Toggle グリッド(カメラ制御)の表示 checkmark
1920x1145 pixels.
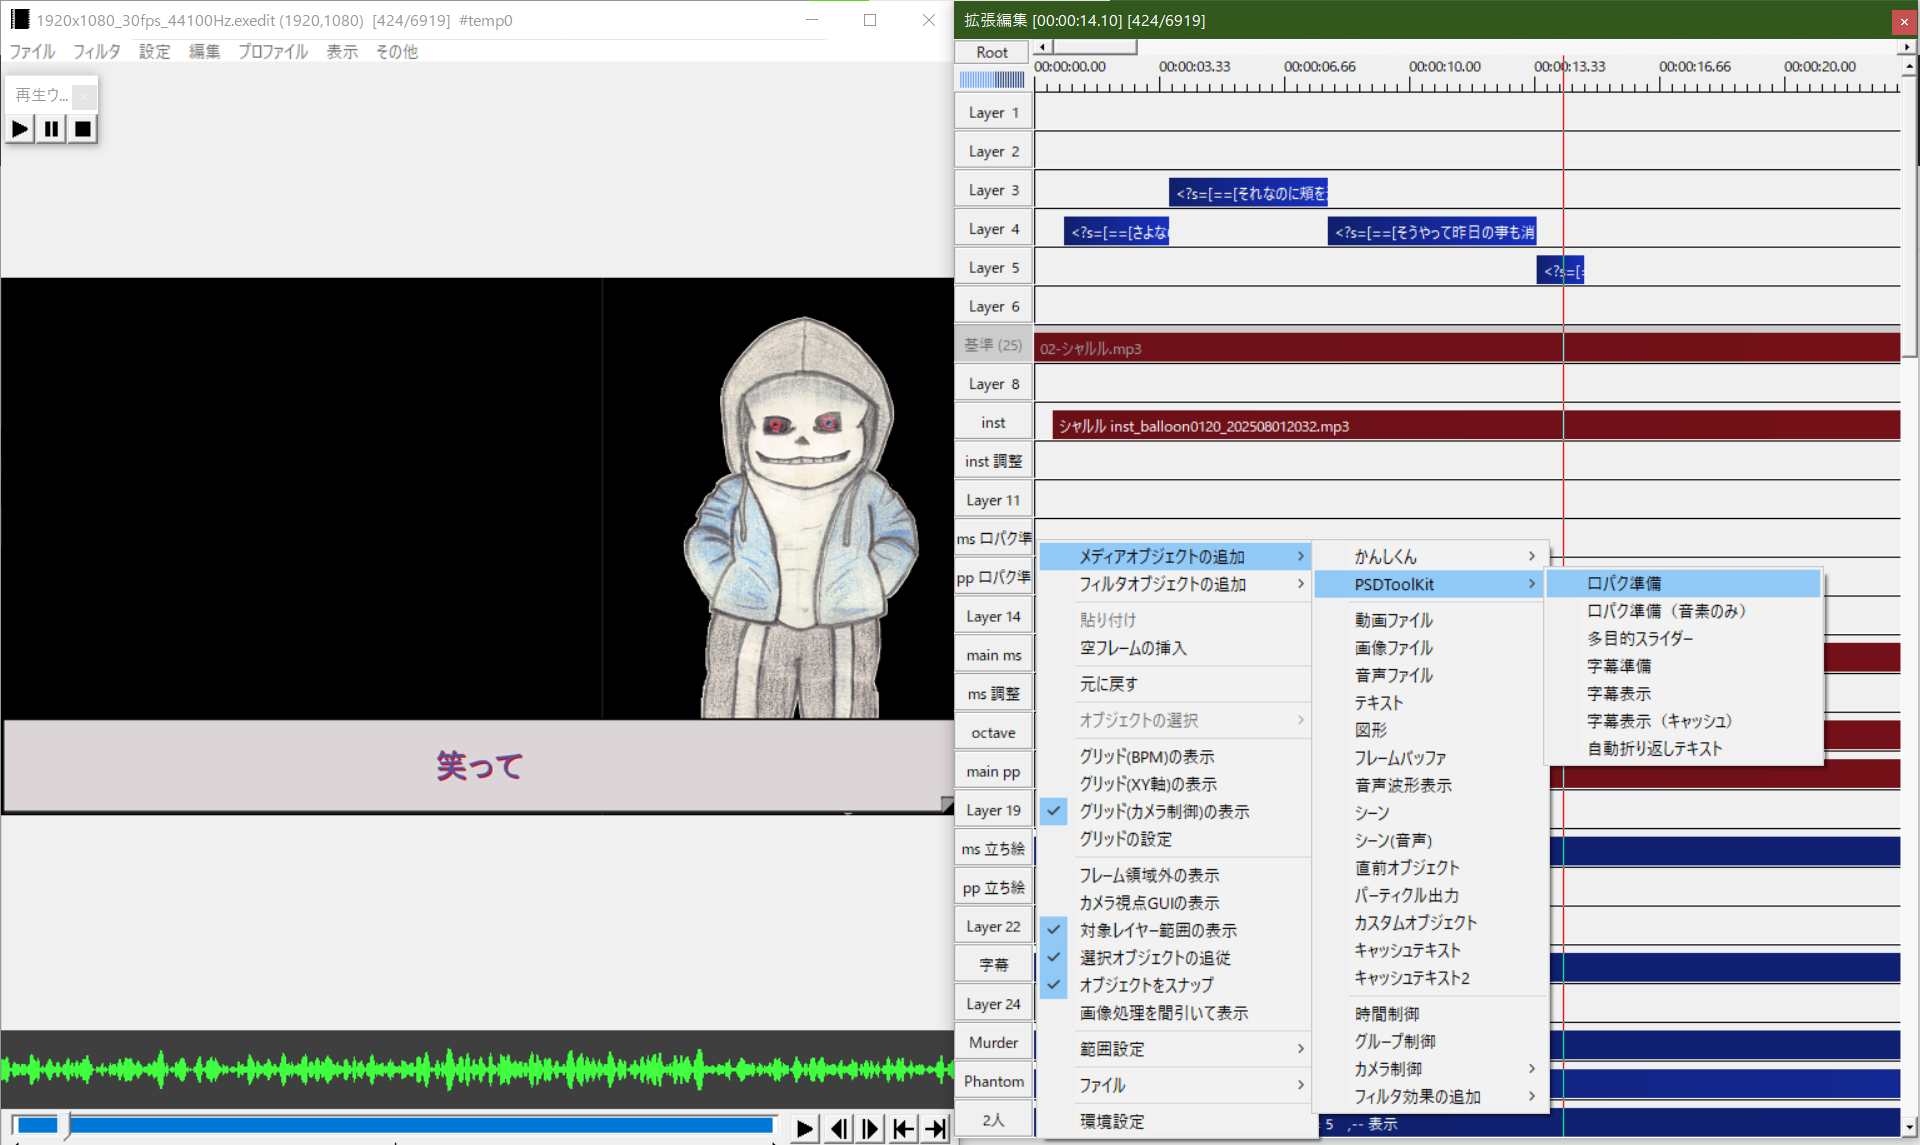[1164, 812]
